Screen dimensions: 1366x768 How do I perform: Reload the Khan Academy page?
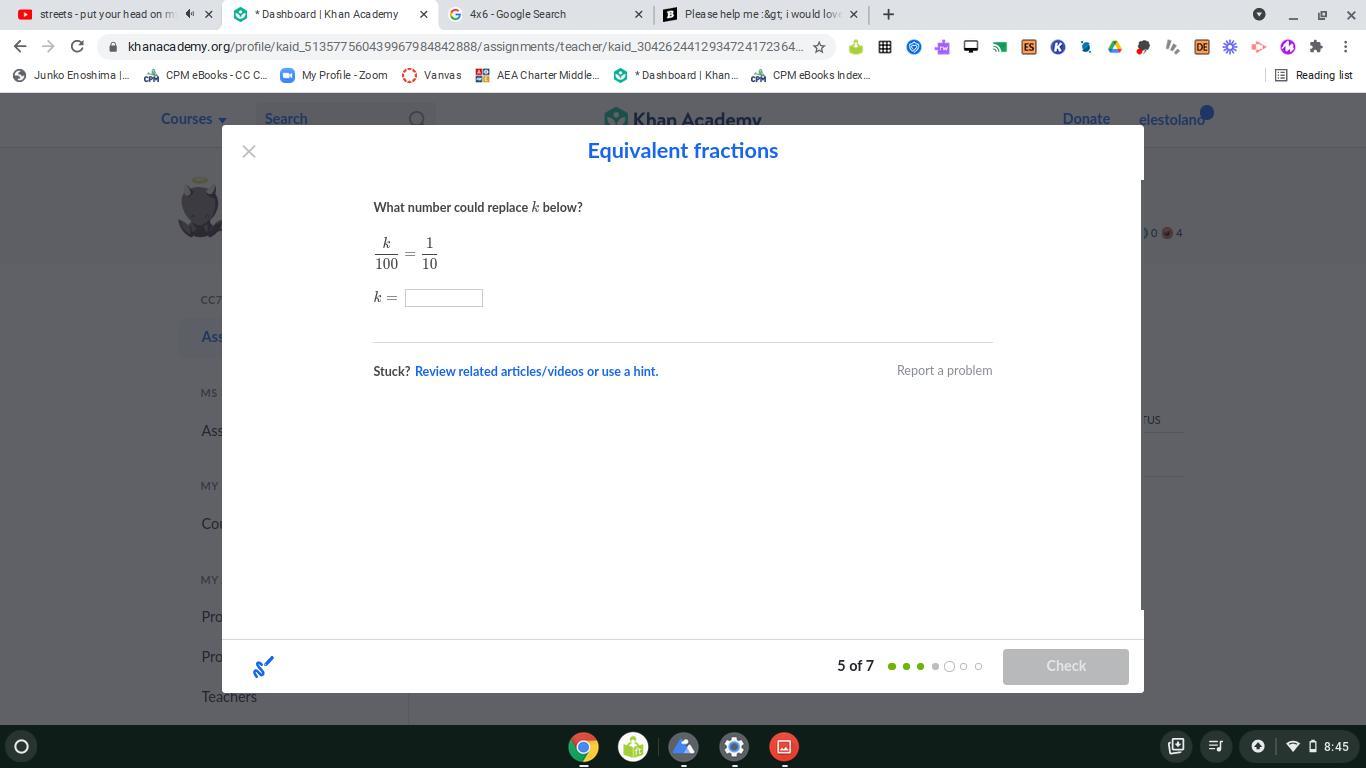[77, 46]
